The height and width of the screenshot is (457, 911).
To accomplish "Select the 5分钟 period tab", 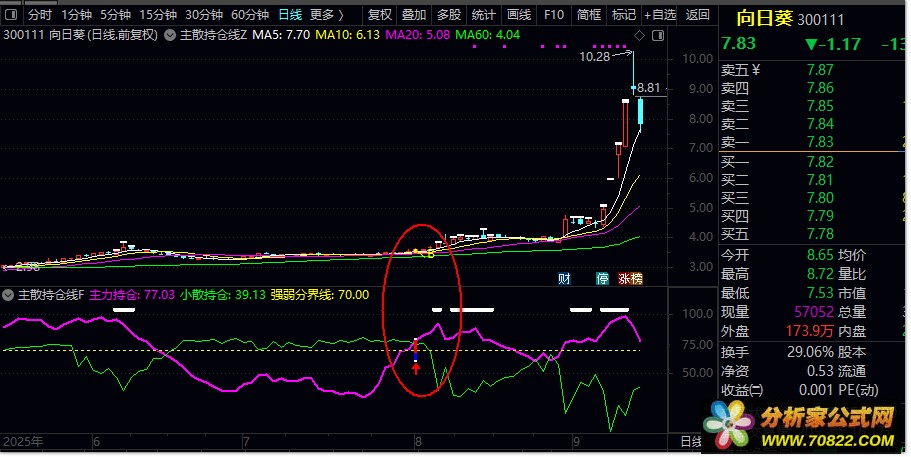I will 115,15.
